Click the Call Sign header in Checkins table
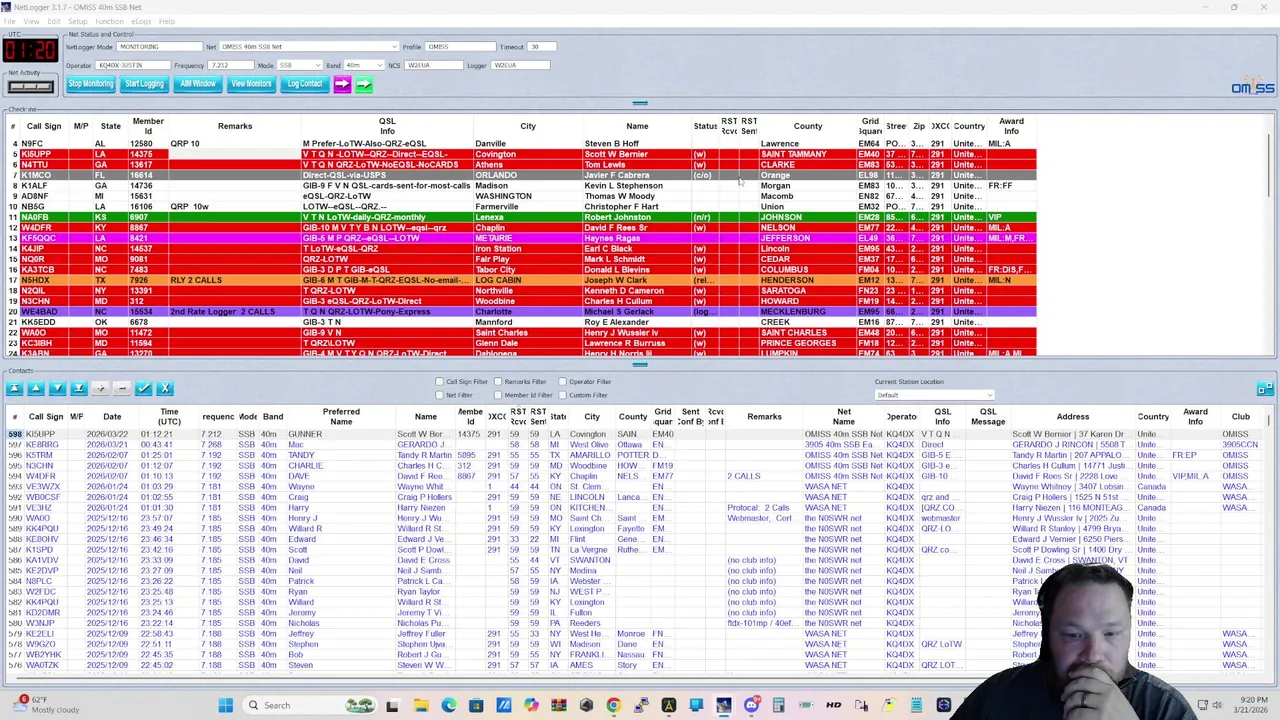The image size is (1280, 720). (44, 126)
